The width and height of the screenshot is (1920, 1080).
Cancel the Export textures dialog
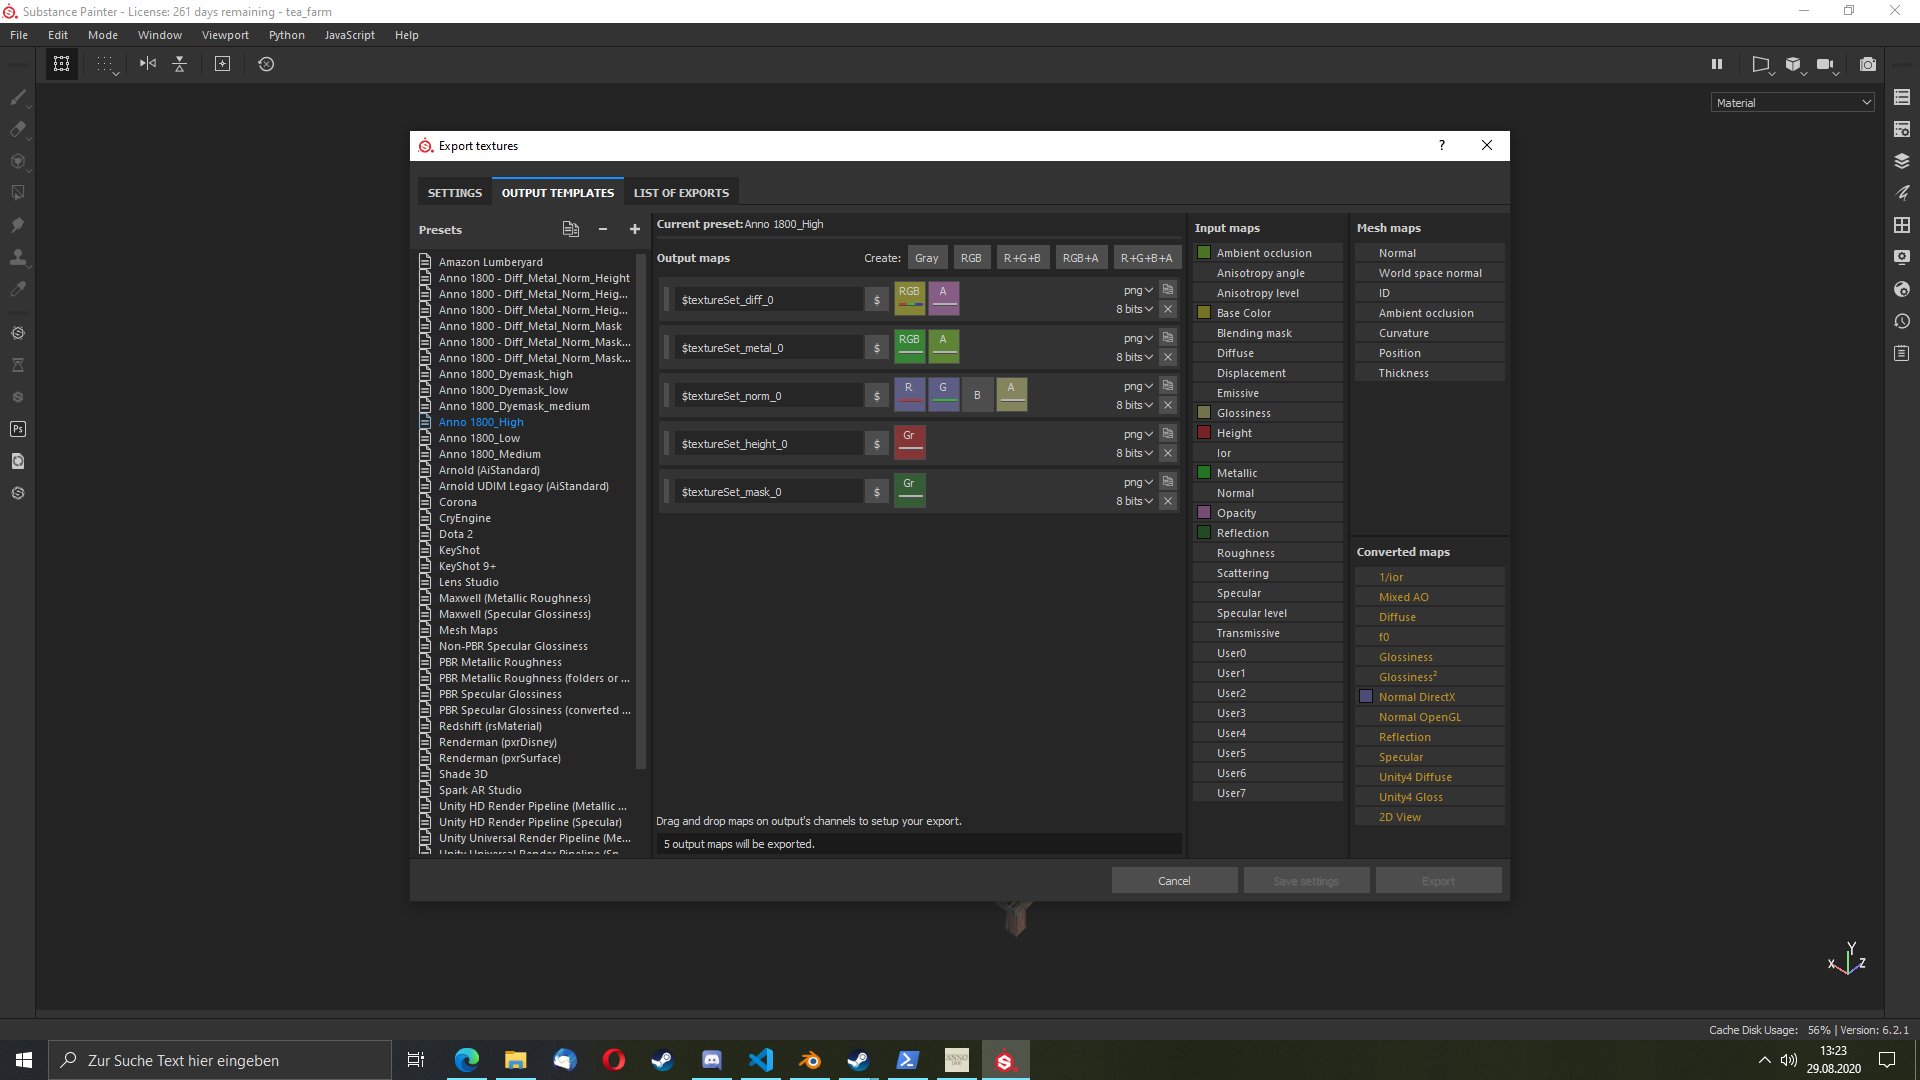(x=1174, y=881)
